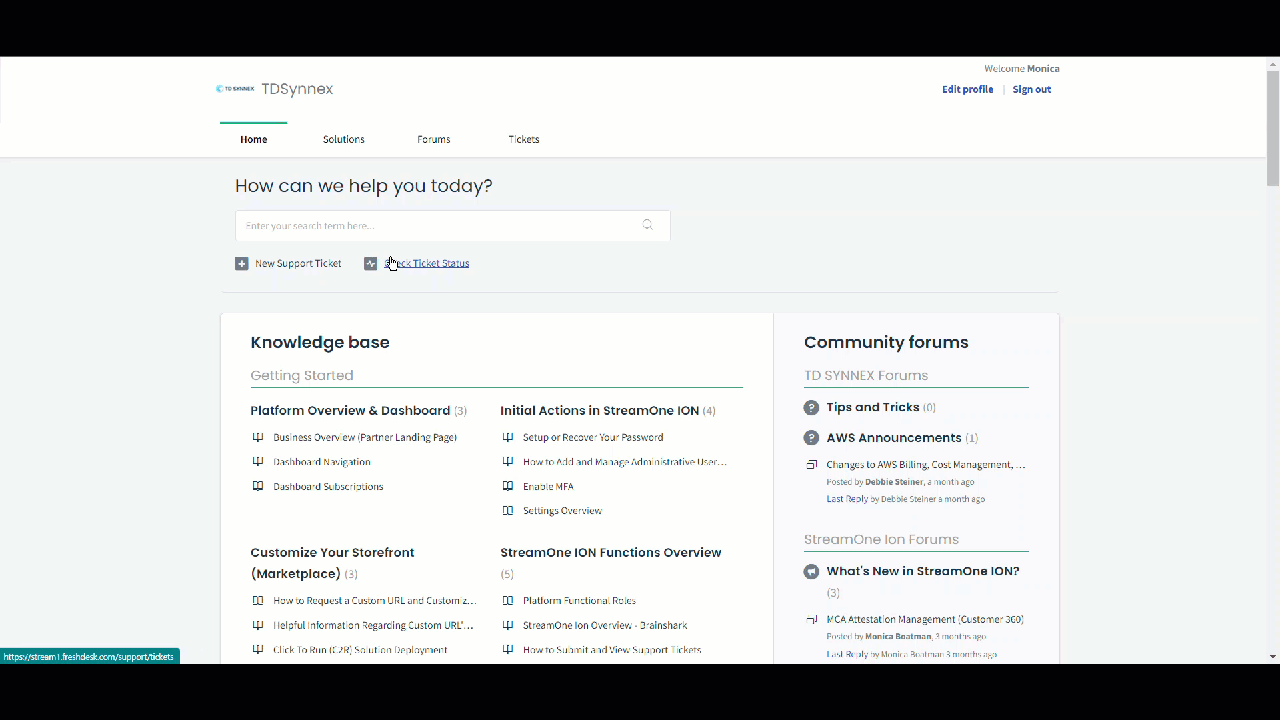This screenshot has width=1280, height=720.
Task: Open the Solutions tab
Action: (344, 139)
